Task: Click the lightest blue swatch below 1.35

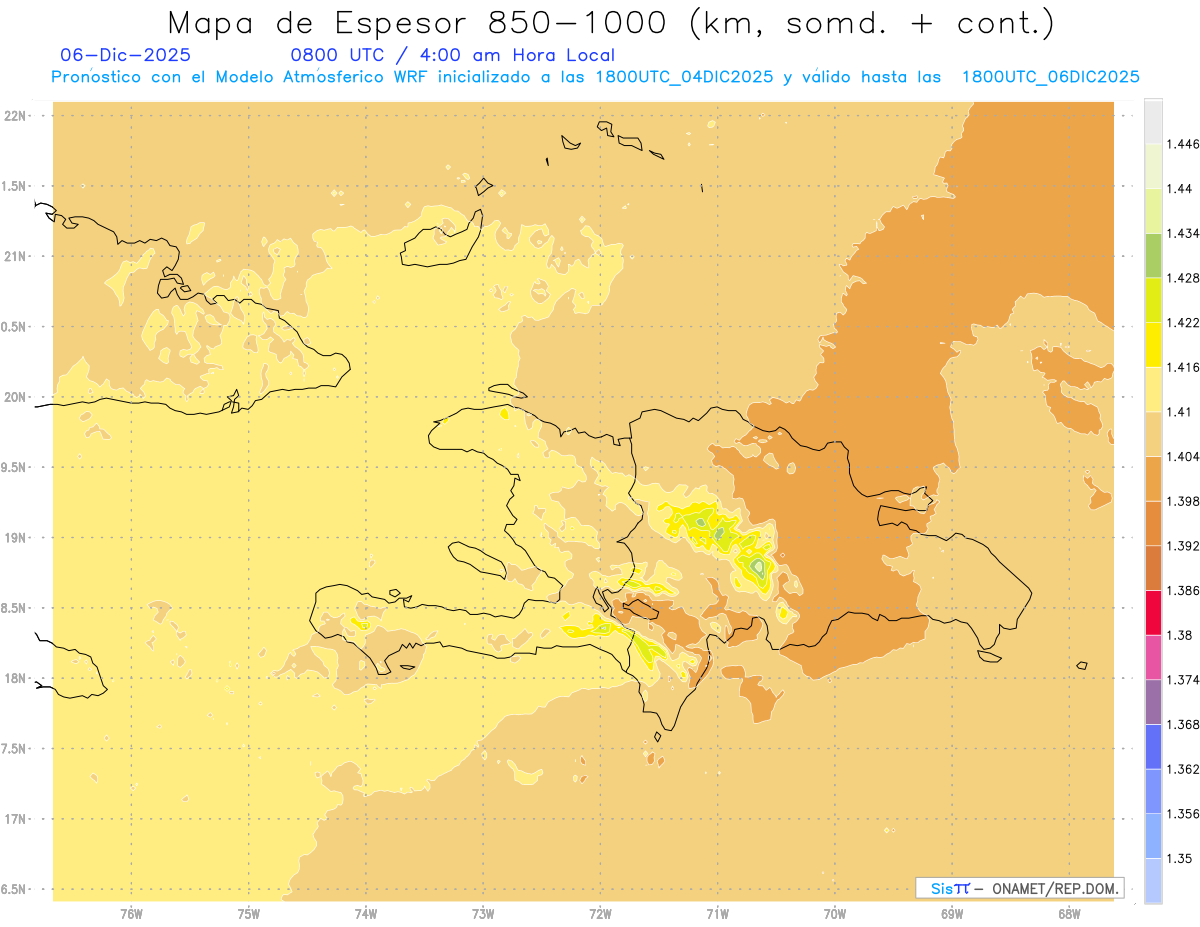Action: point(1153,881)
